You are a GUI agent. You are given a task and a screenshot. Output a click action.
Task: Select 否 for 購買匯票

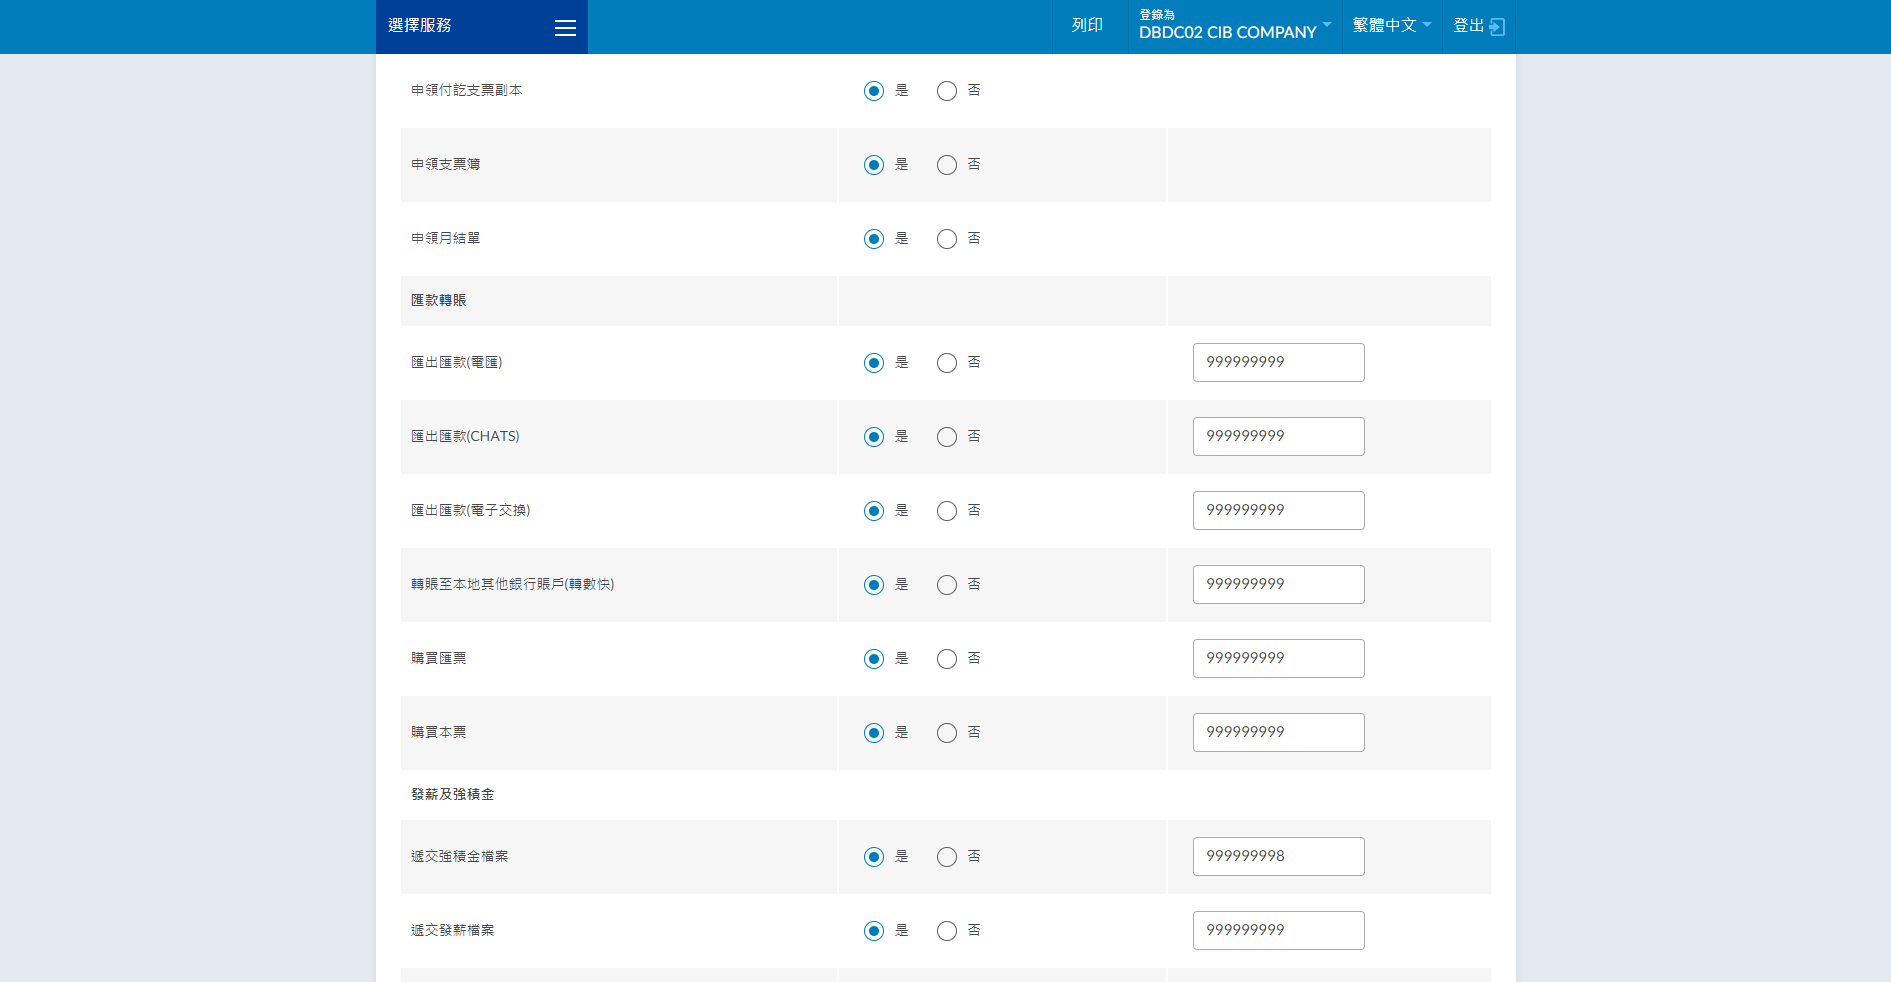[947, 659]
